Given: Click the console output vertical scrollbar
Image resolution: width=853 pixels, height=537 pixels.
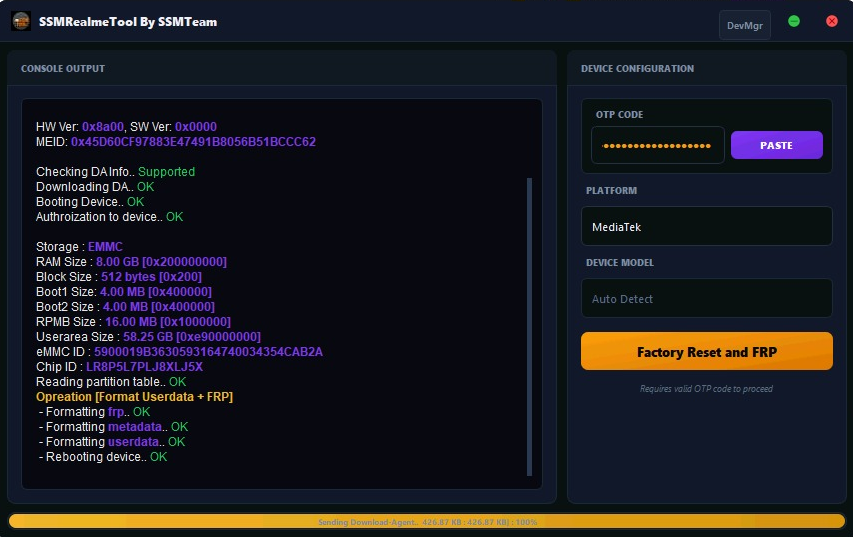Looking at the screenshot, I should (x=529, y=326).
